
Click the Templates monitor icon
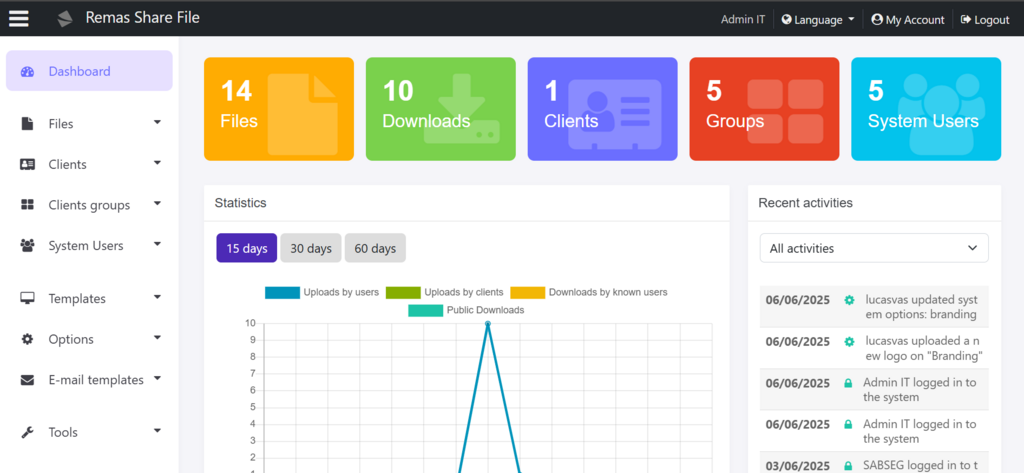[x=27, y=299]
